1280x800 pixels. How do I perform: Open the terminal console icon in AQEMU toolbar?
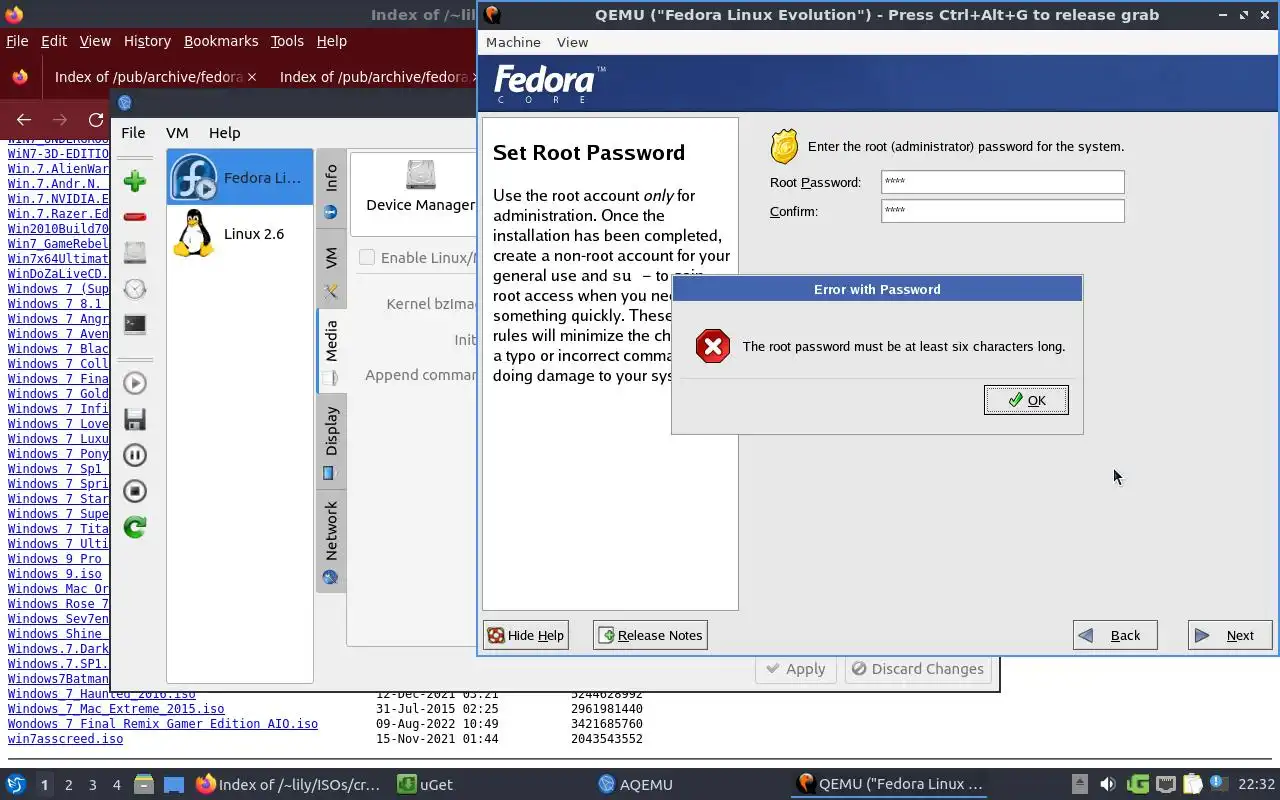(x=135, y=325)
